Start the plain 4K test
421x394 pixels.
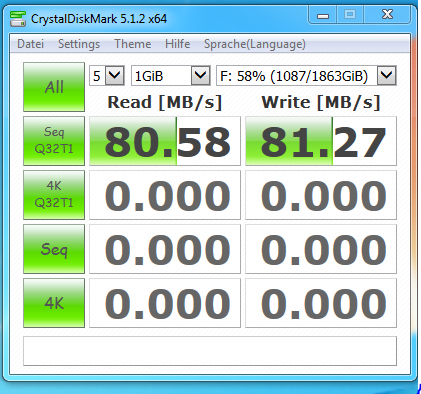(54, 303)
